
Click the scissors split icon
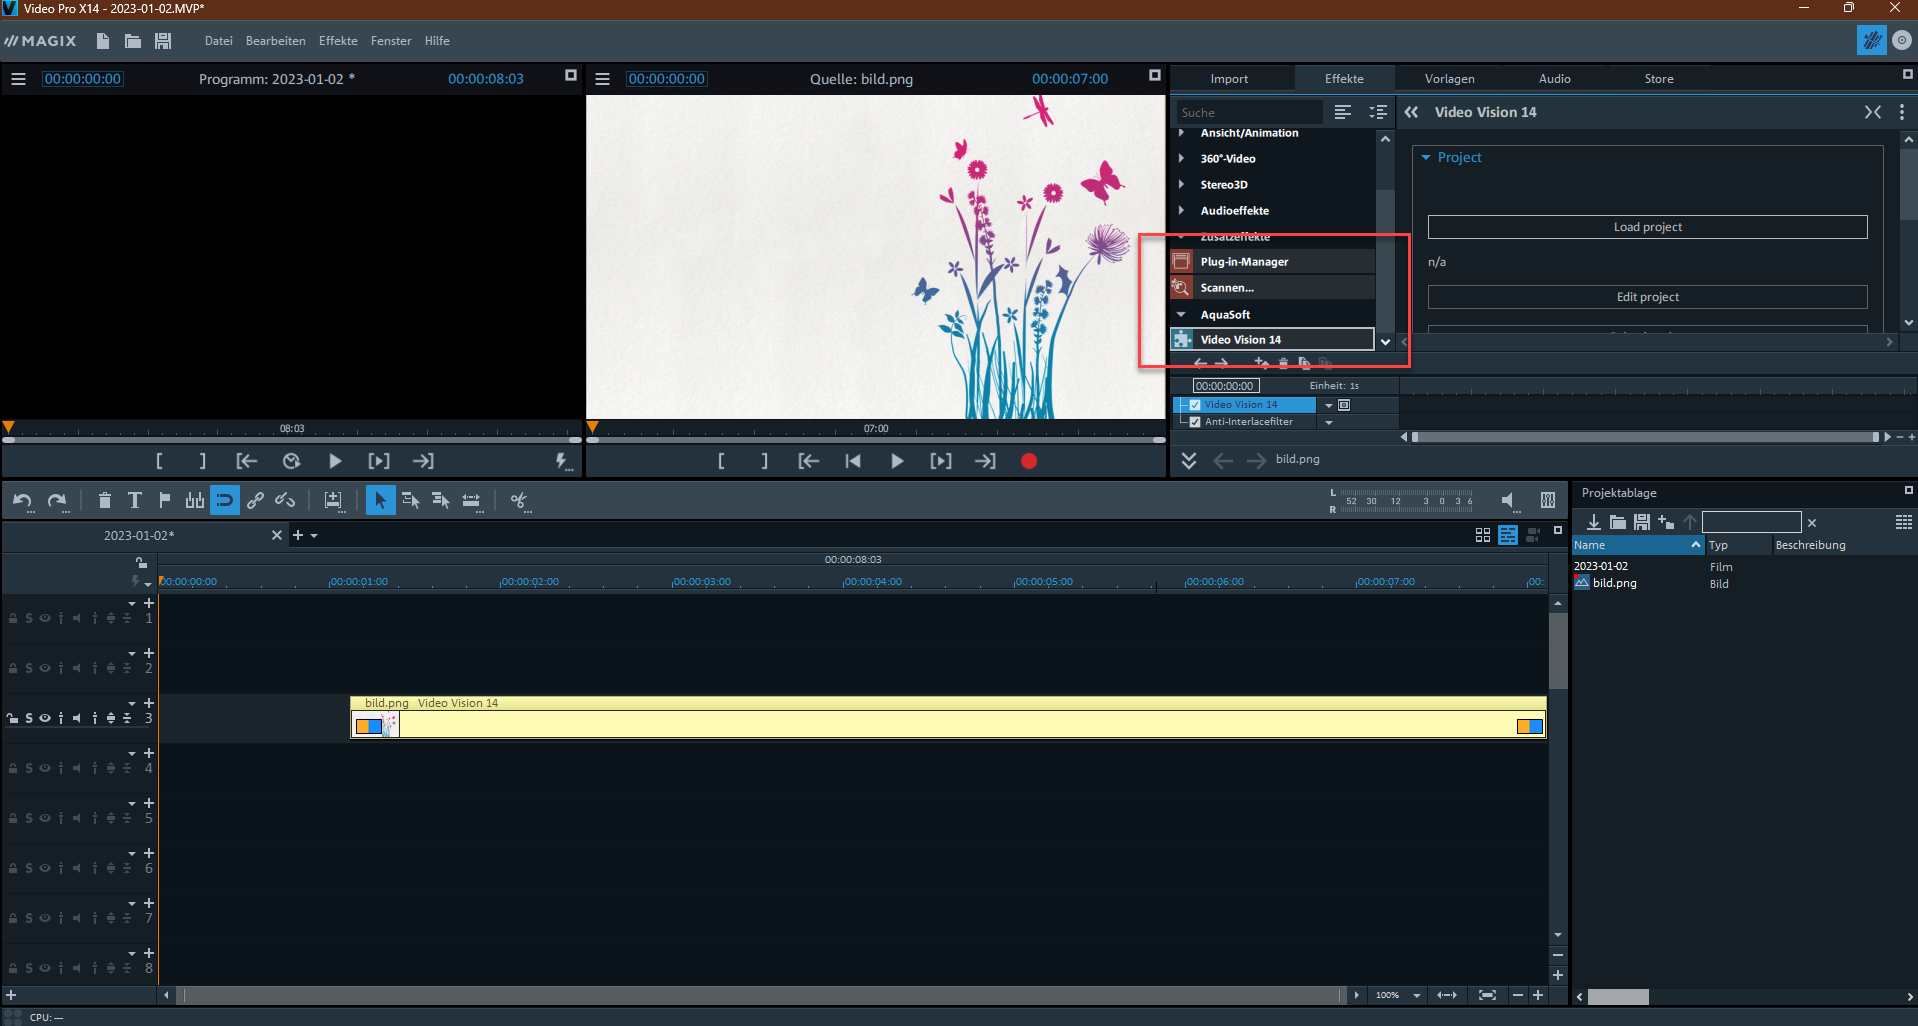[518, 501]
